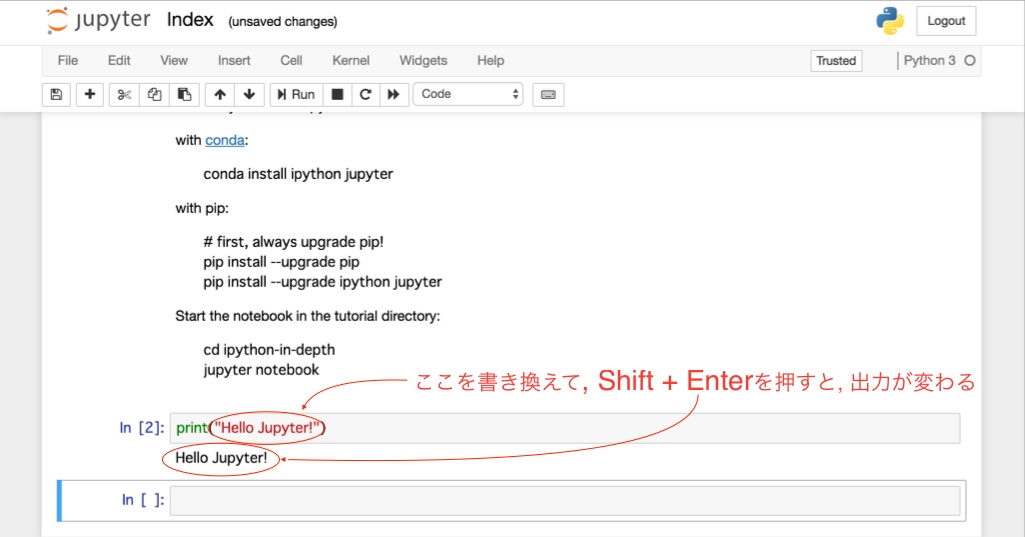Click '# first, always upgrade pip!' line
This screenshot has width=1025, height=537.
coord(294,242)
